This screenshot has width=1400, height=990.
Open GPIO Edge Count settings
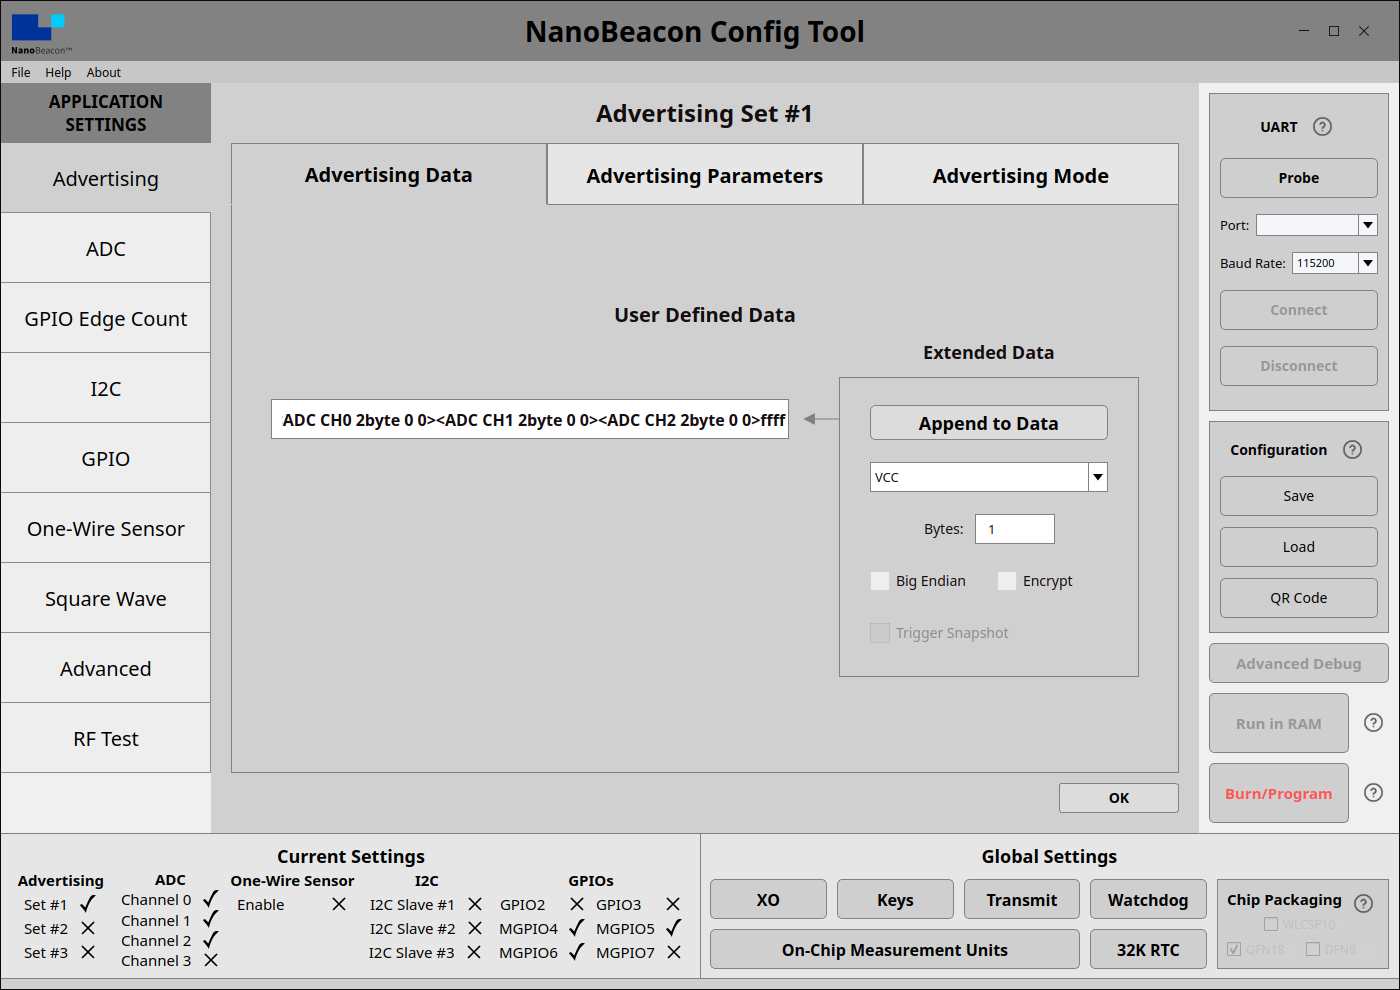[106, 318]
